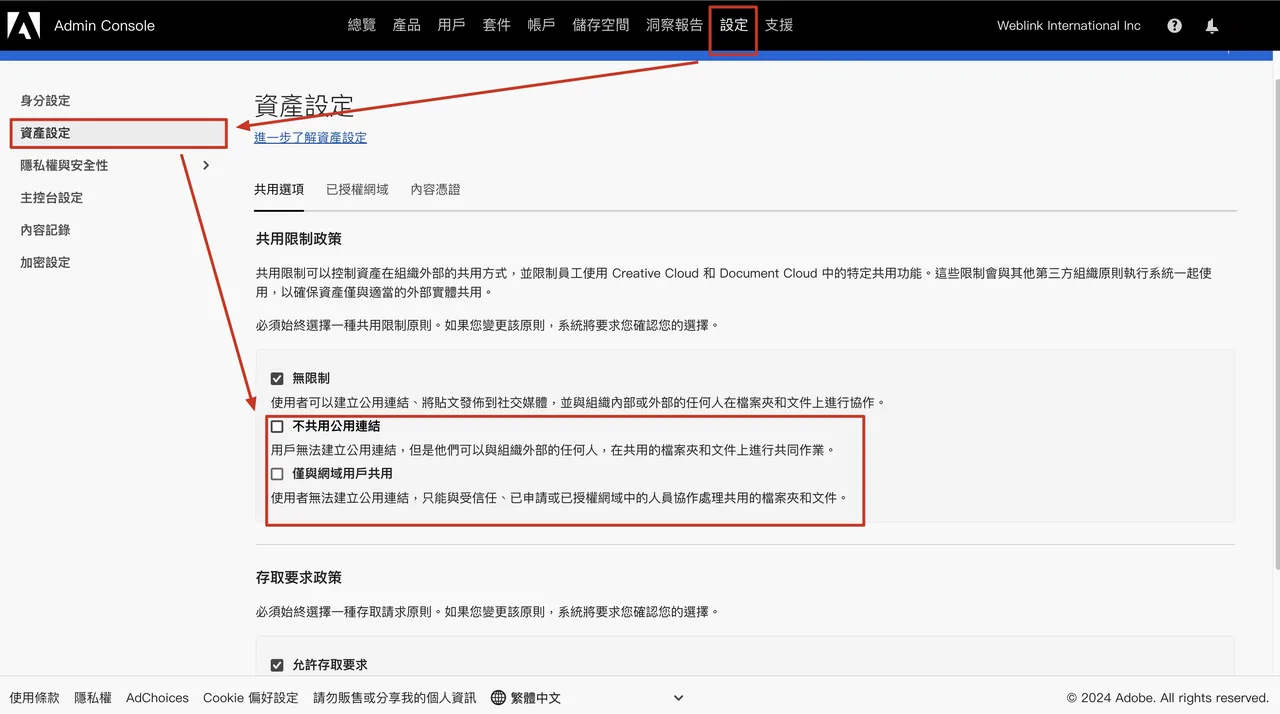Select 隱私權與安全性 in the sidebar

click(65, 165)
